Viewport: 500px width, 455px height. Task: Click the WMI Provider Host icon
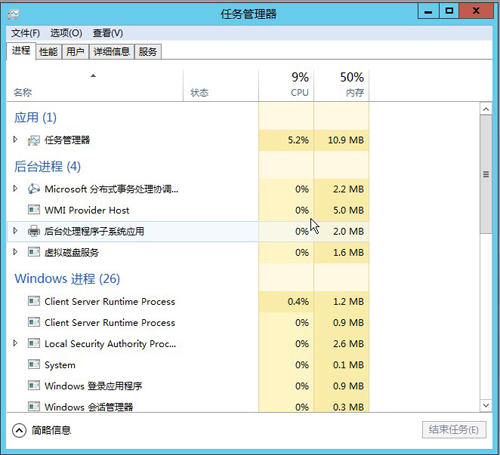tap(34, 210)
